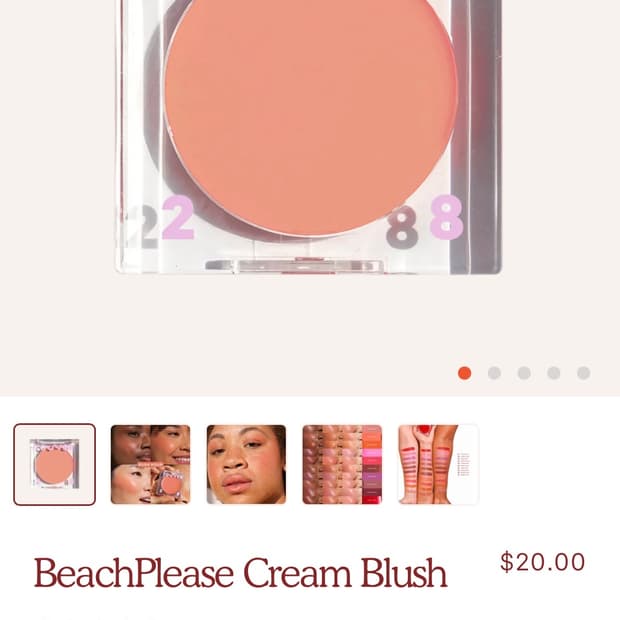The height and width of the screenshot is (620, 620).
Task: Open the shade grid swatches thumbnail
Action: click(x=342, y=464)
